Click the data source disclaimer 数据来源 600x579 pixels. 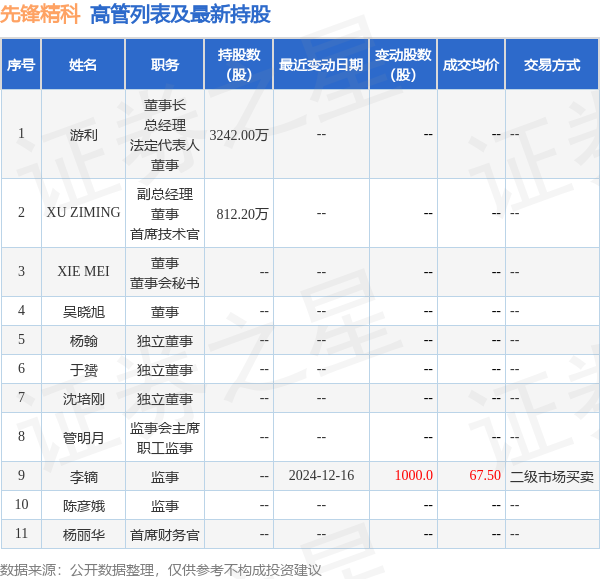click(x=161, y=570)
